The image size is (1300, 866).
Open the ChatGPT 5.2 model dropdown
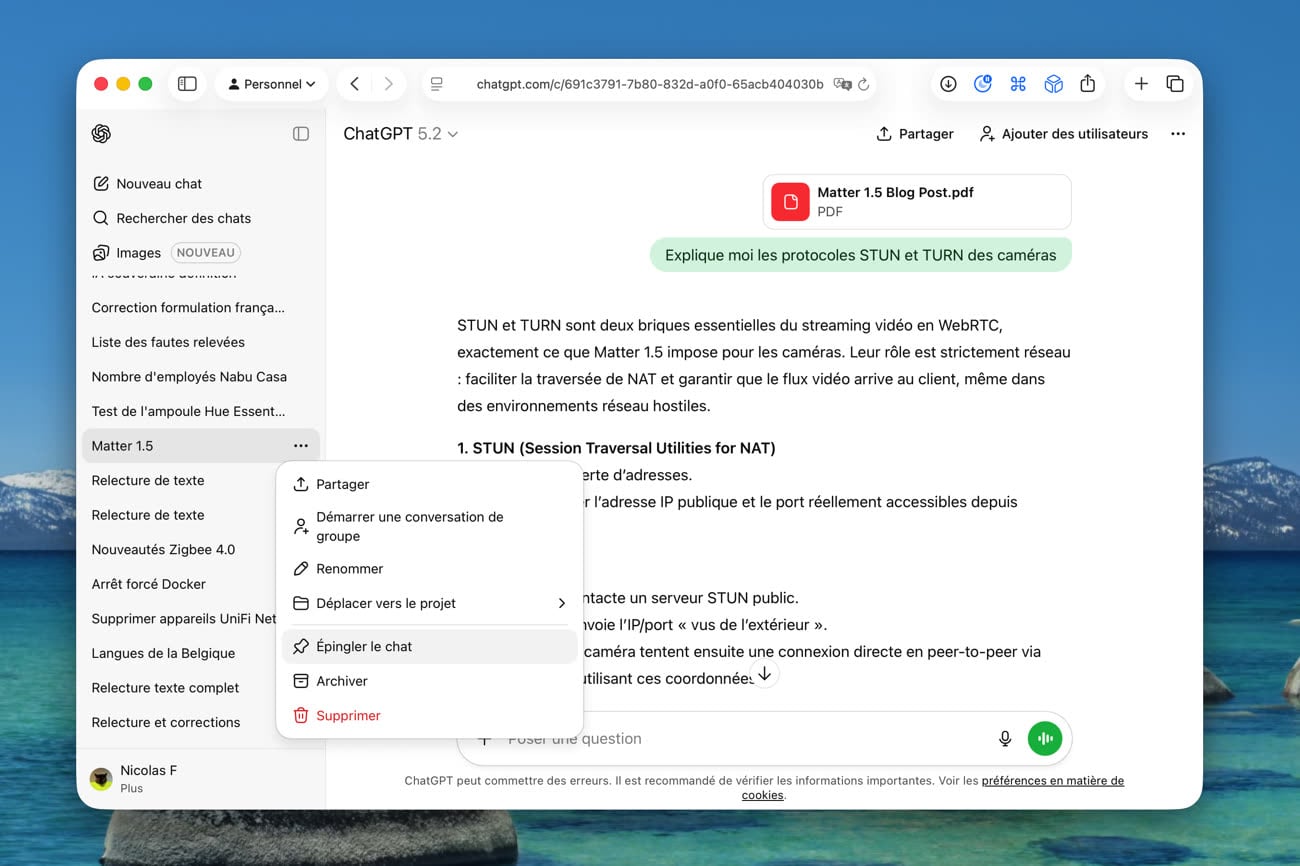[400, 134]
